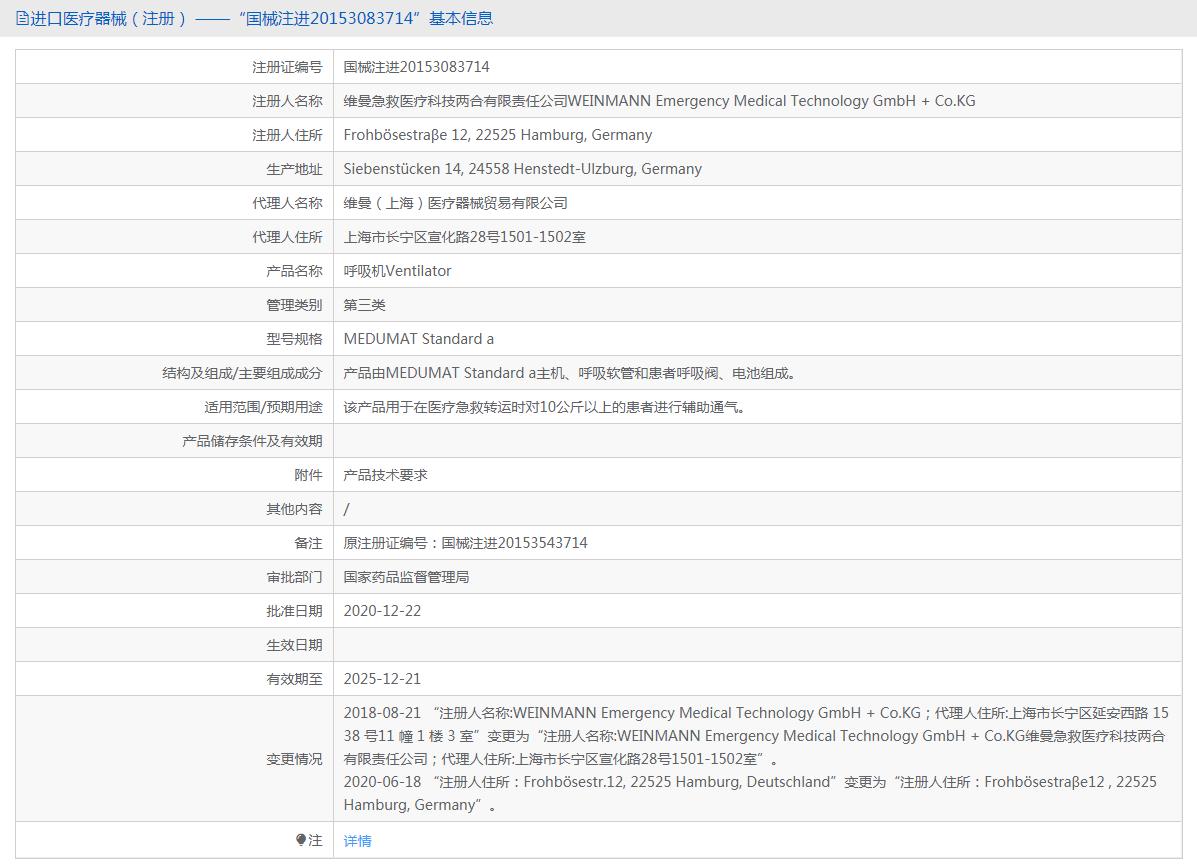Click the 注册人名称 label

click(287, 101)
